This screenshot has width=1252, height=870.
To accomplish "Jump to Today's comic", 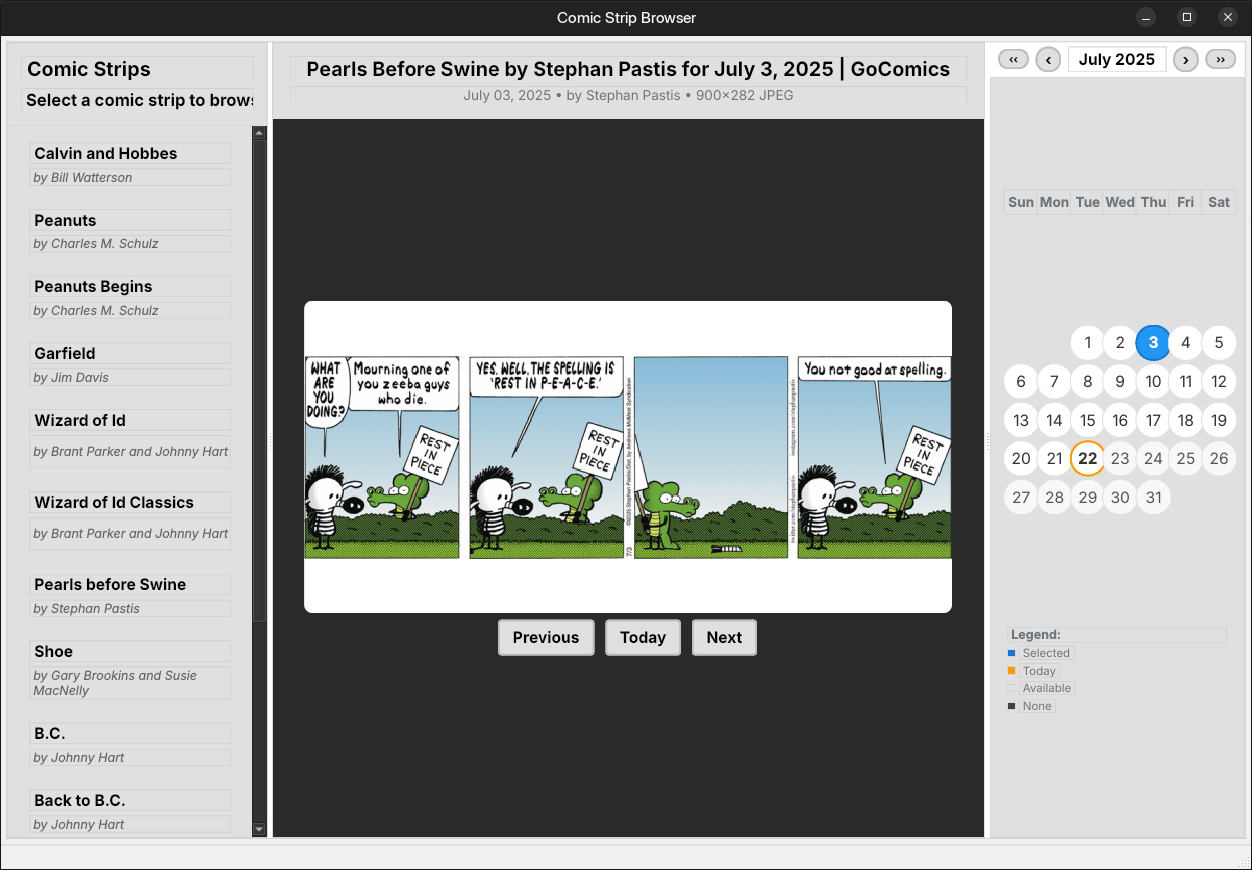I will click(643, 638).
